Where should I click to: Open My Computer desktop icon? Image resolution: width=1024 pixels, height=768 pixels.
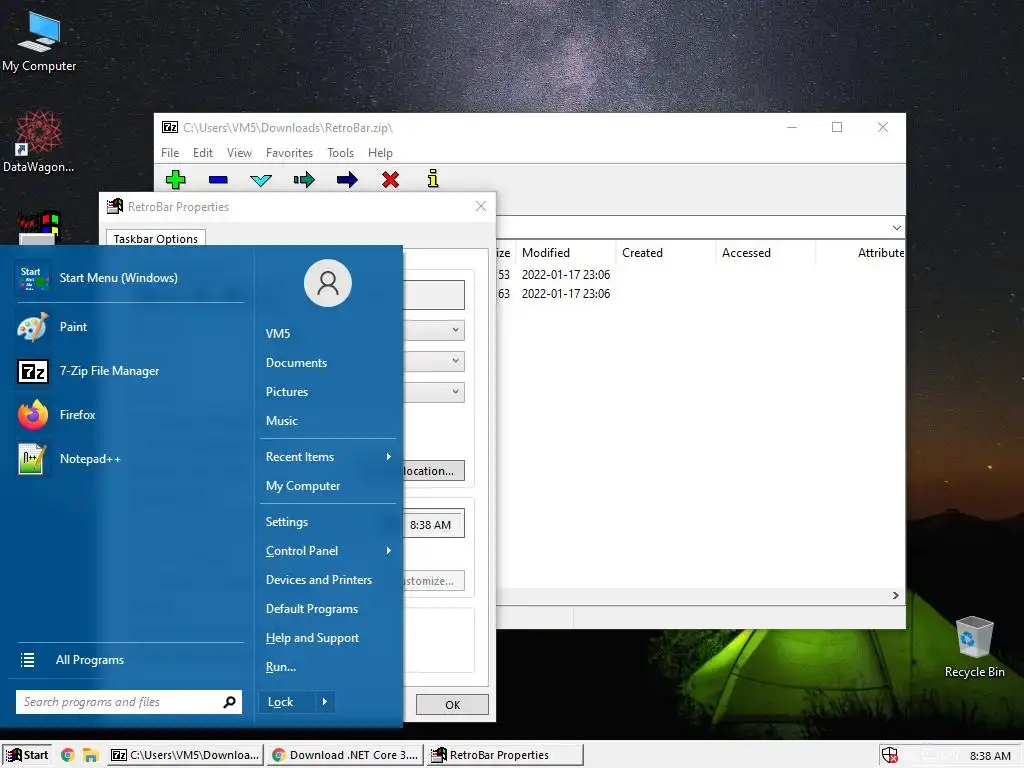tap(39, 42)
